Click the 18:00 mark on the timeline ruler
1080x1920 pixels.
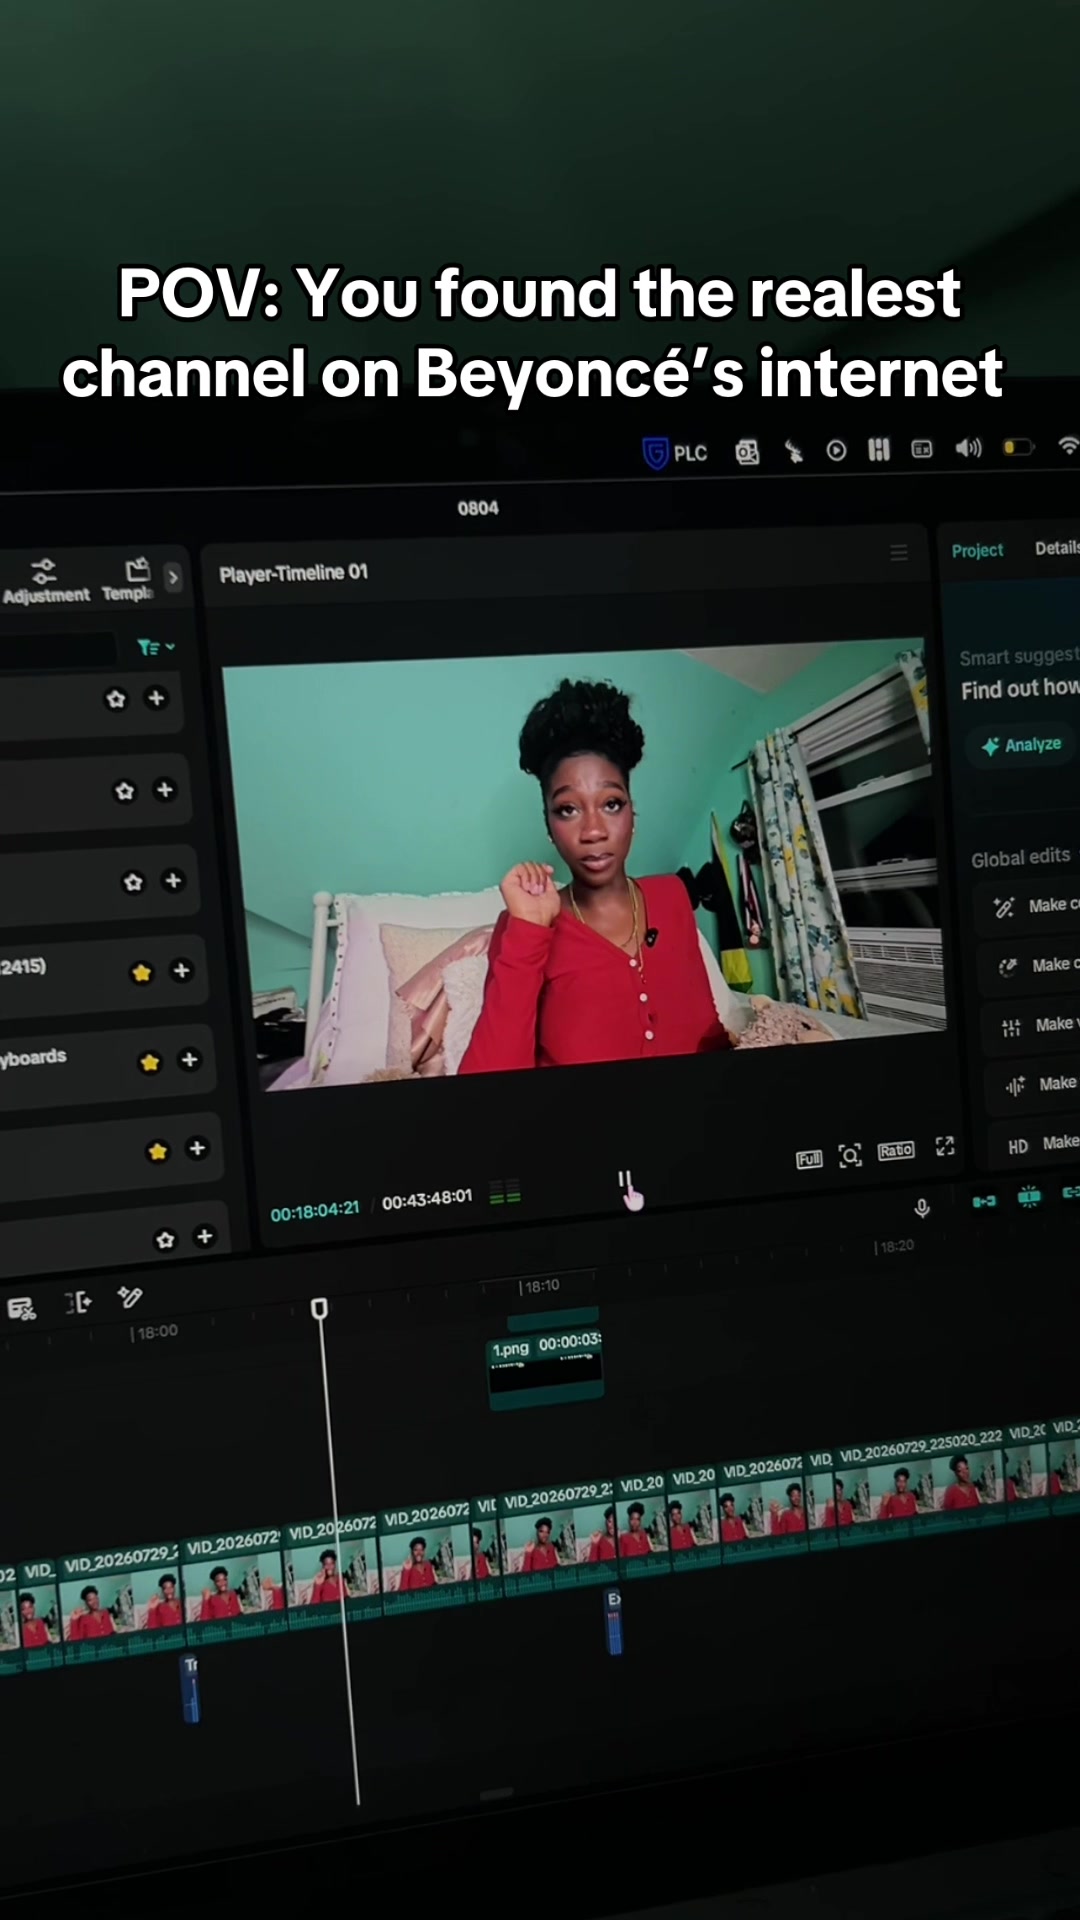tap(155, 1332)
